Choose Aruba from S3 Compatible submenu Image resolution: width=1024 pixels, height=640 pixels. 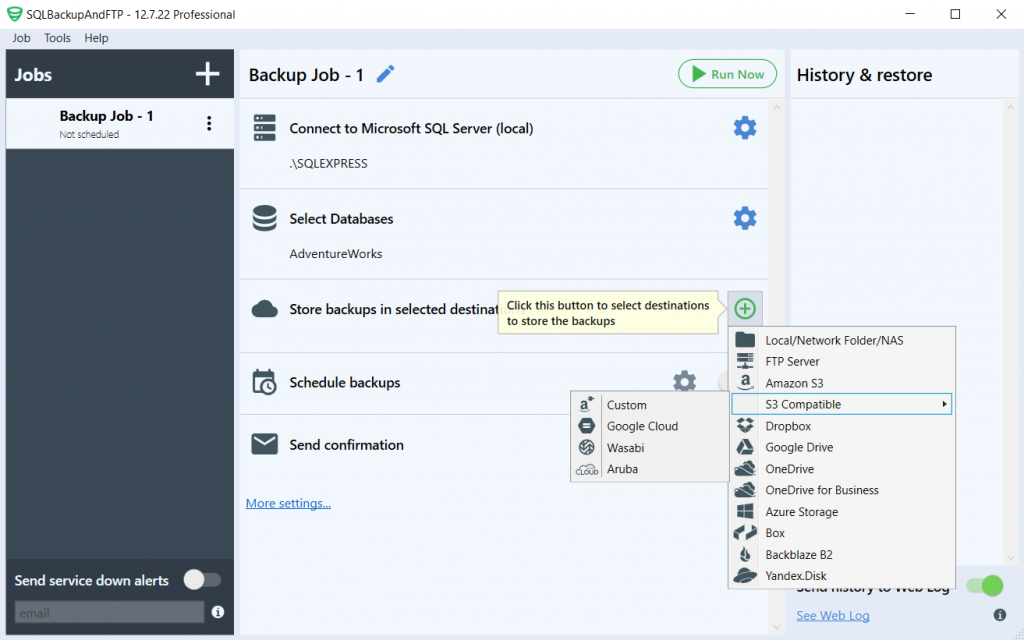649,470
